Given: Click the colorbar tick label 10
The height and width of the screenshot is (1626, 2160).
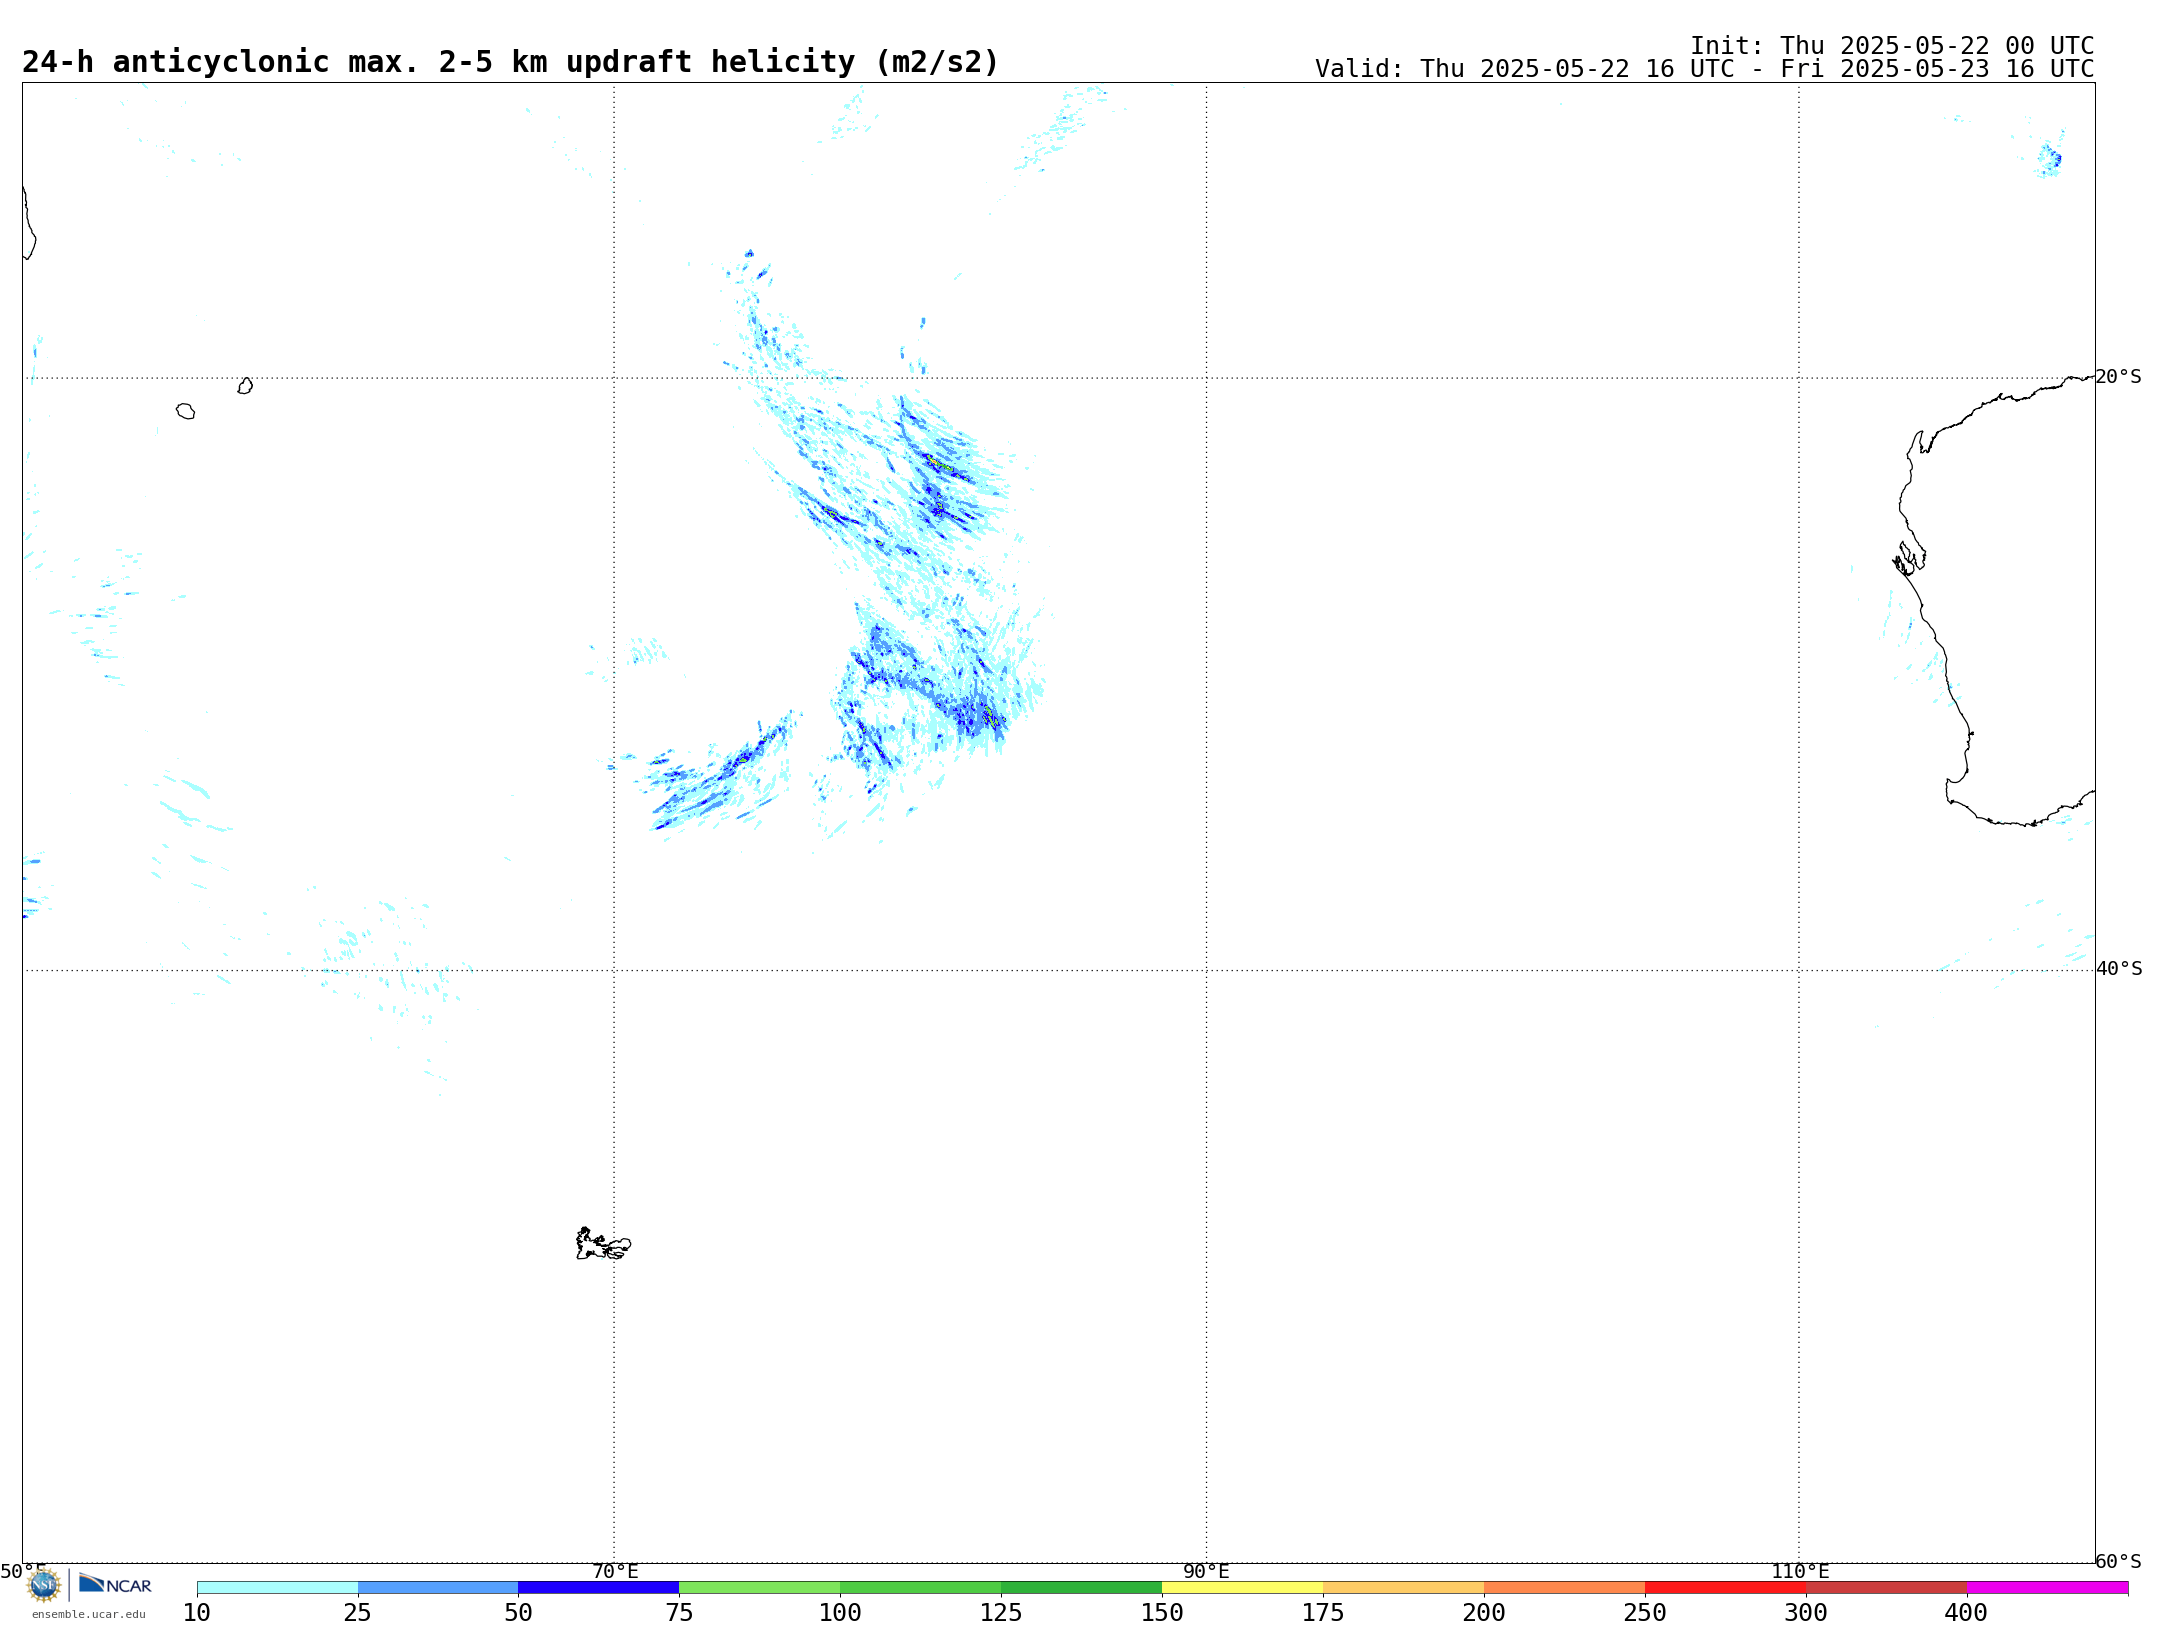Looking at the screenshot, I should [197, 1613].
